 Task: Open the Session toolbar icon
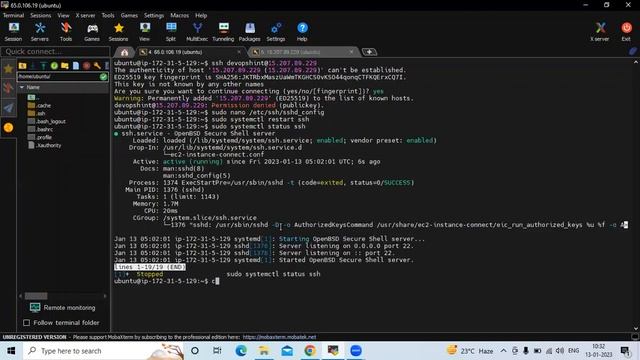13,31
